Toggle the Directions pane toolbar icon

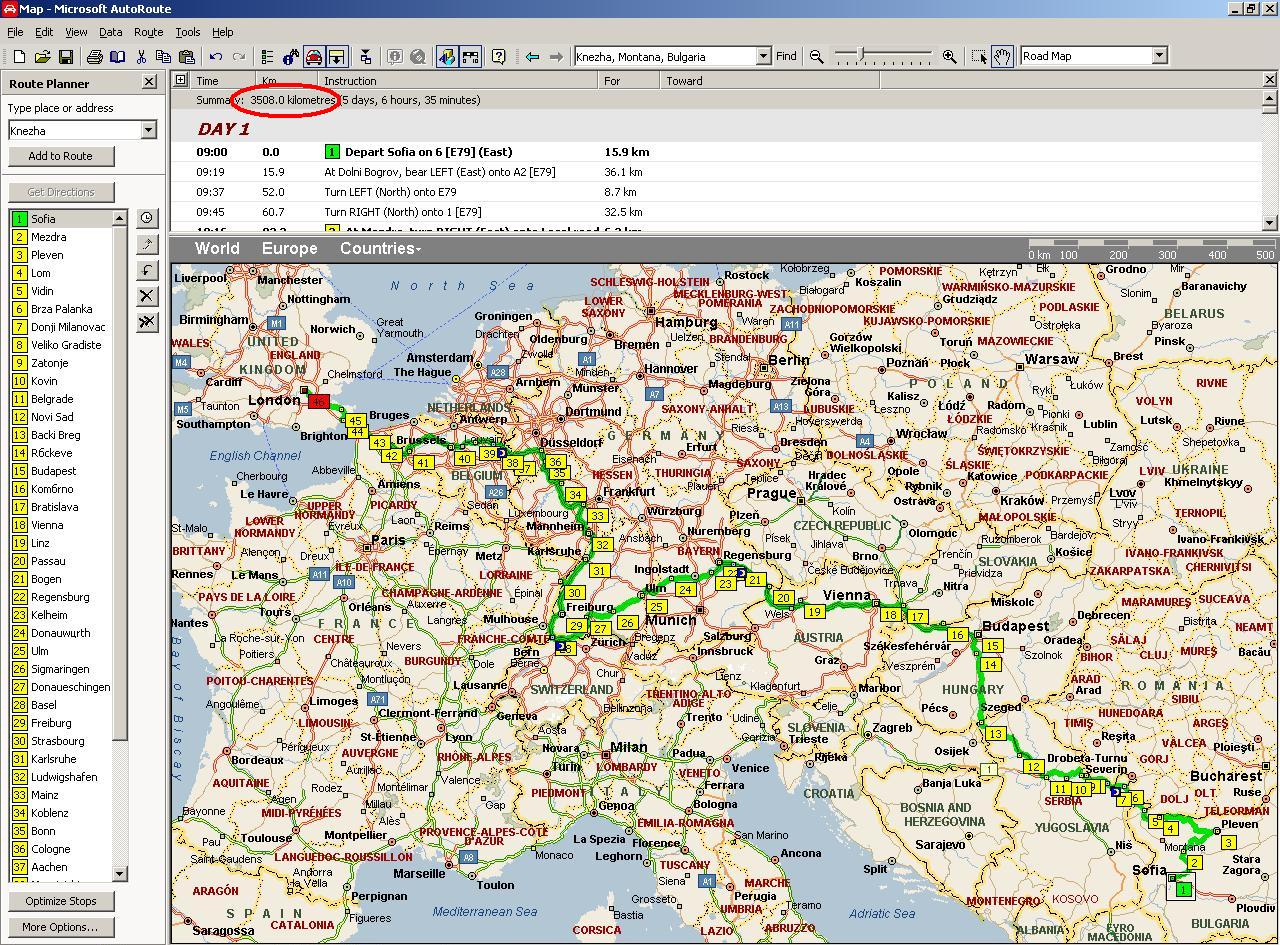337,57
